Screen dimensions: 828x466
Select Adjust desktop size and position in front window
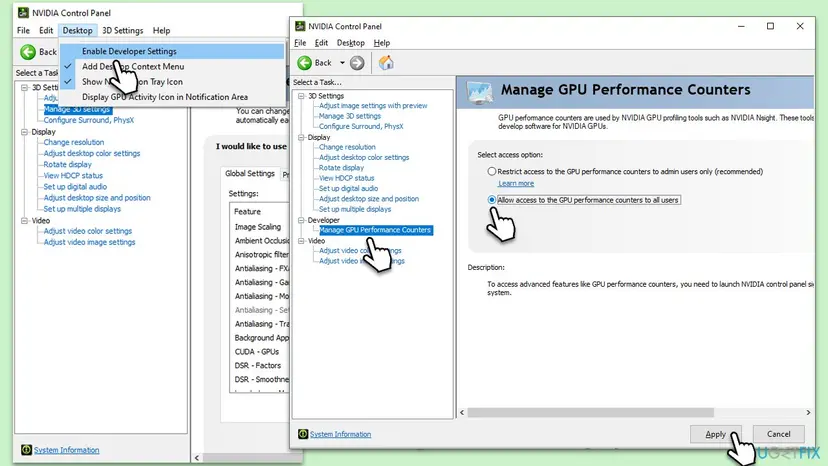[369, 199]
